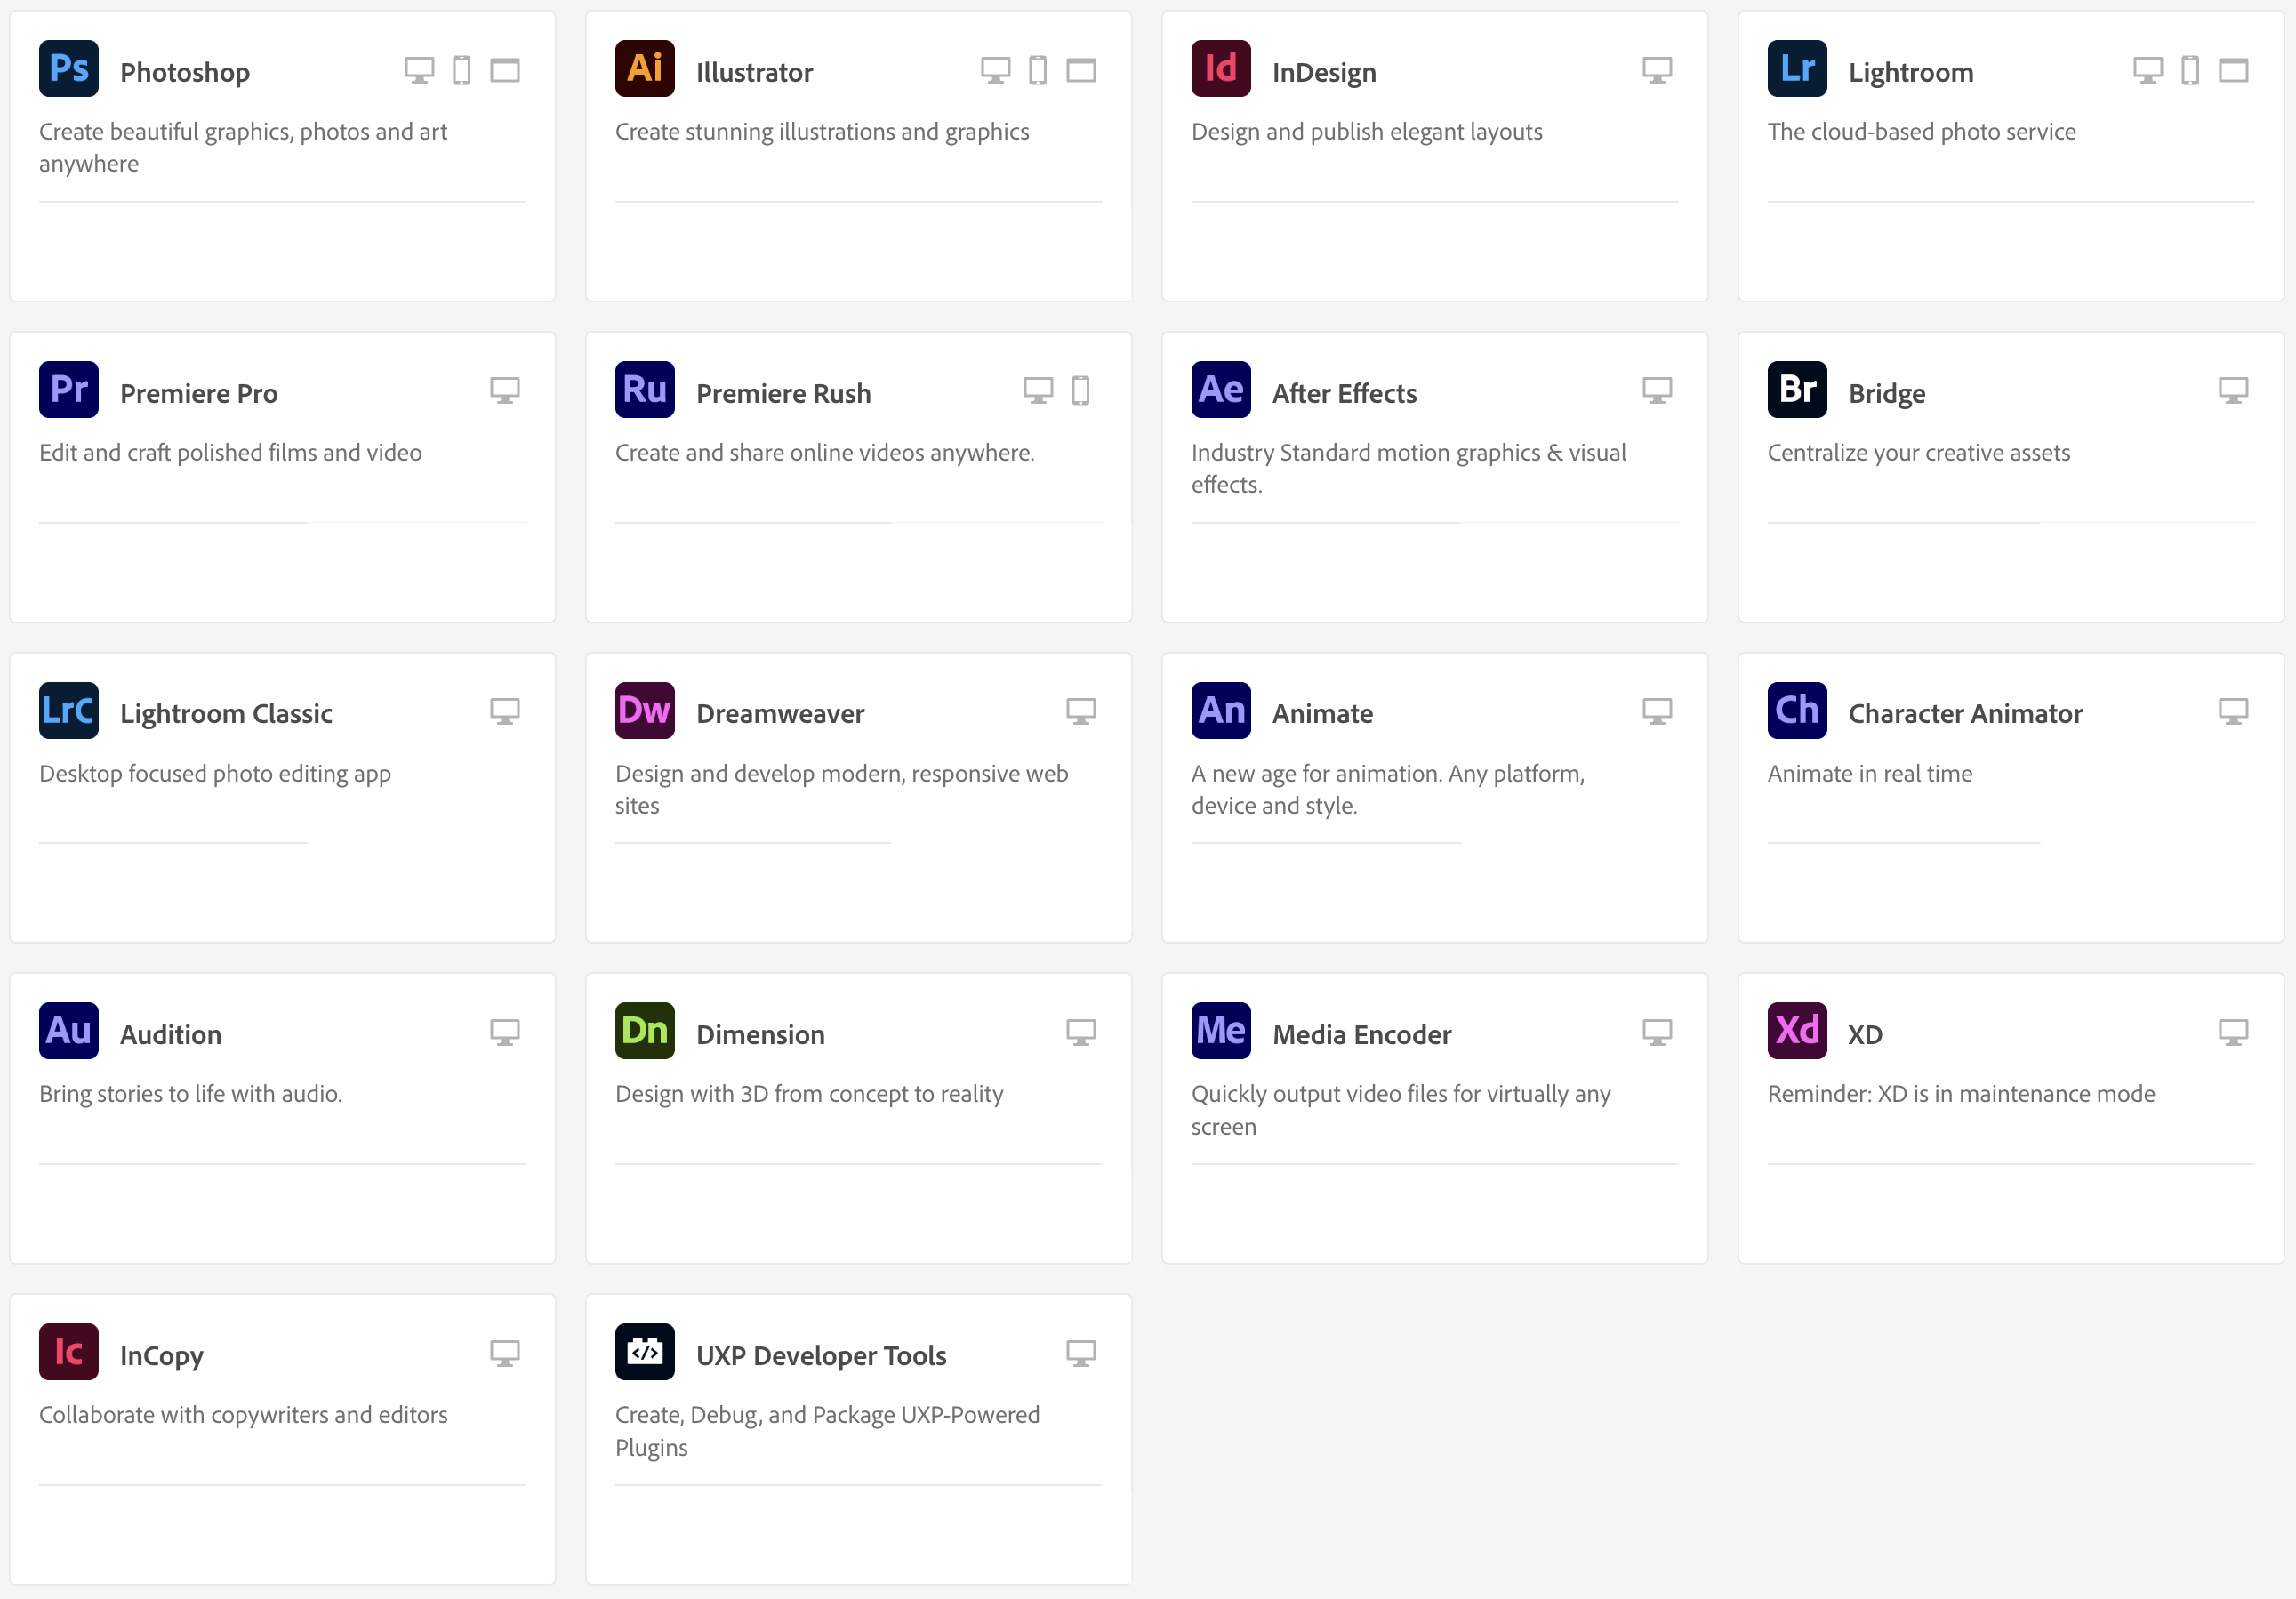Click XD's desktop platform icon
Viewport: 2296px width, 1599px height.
tap(2233, 1032)
